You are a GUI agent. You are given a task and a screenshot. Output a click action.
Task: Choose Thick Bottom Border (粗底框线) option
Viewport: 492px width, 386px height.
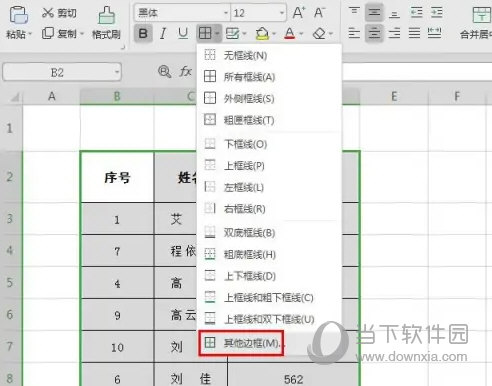click(x=269, y=255)
